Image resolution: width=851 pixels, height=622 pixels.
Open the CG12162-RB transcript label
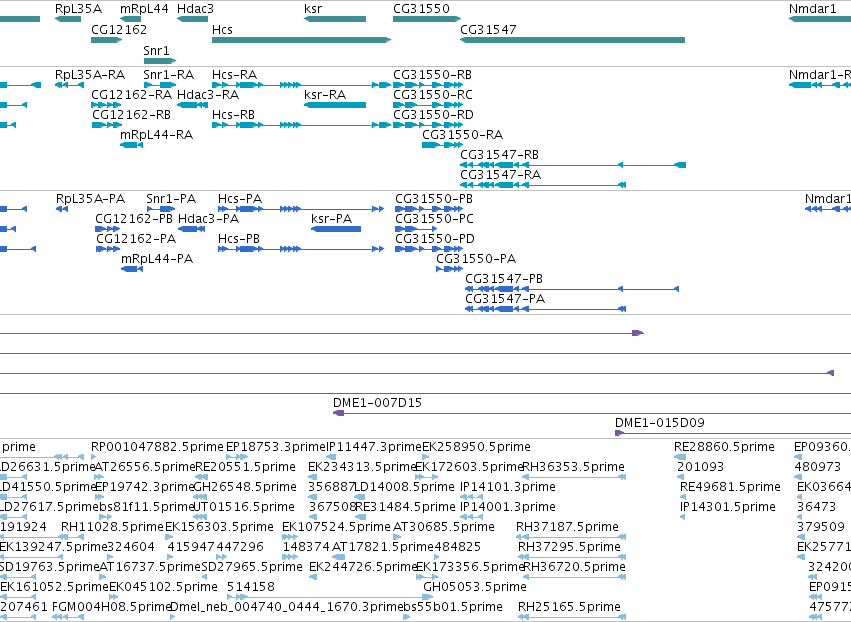point(131,115)
